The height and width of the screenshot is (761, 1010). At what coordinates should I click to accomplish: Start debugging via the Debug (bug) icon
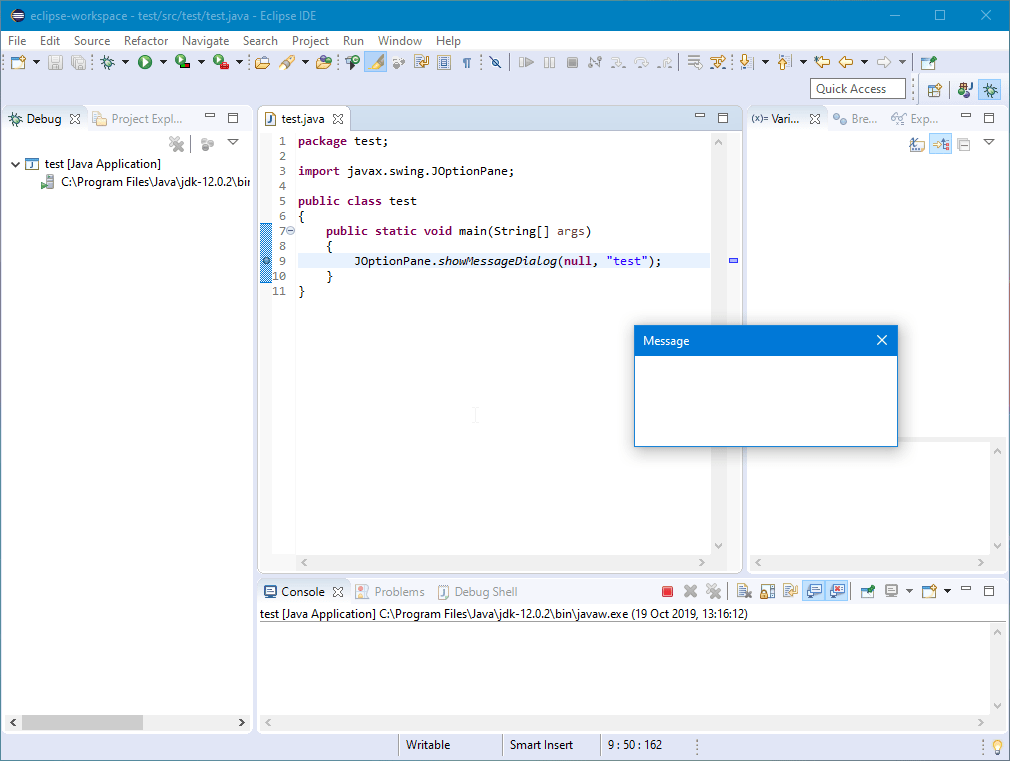(108, 62)
